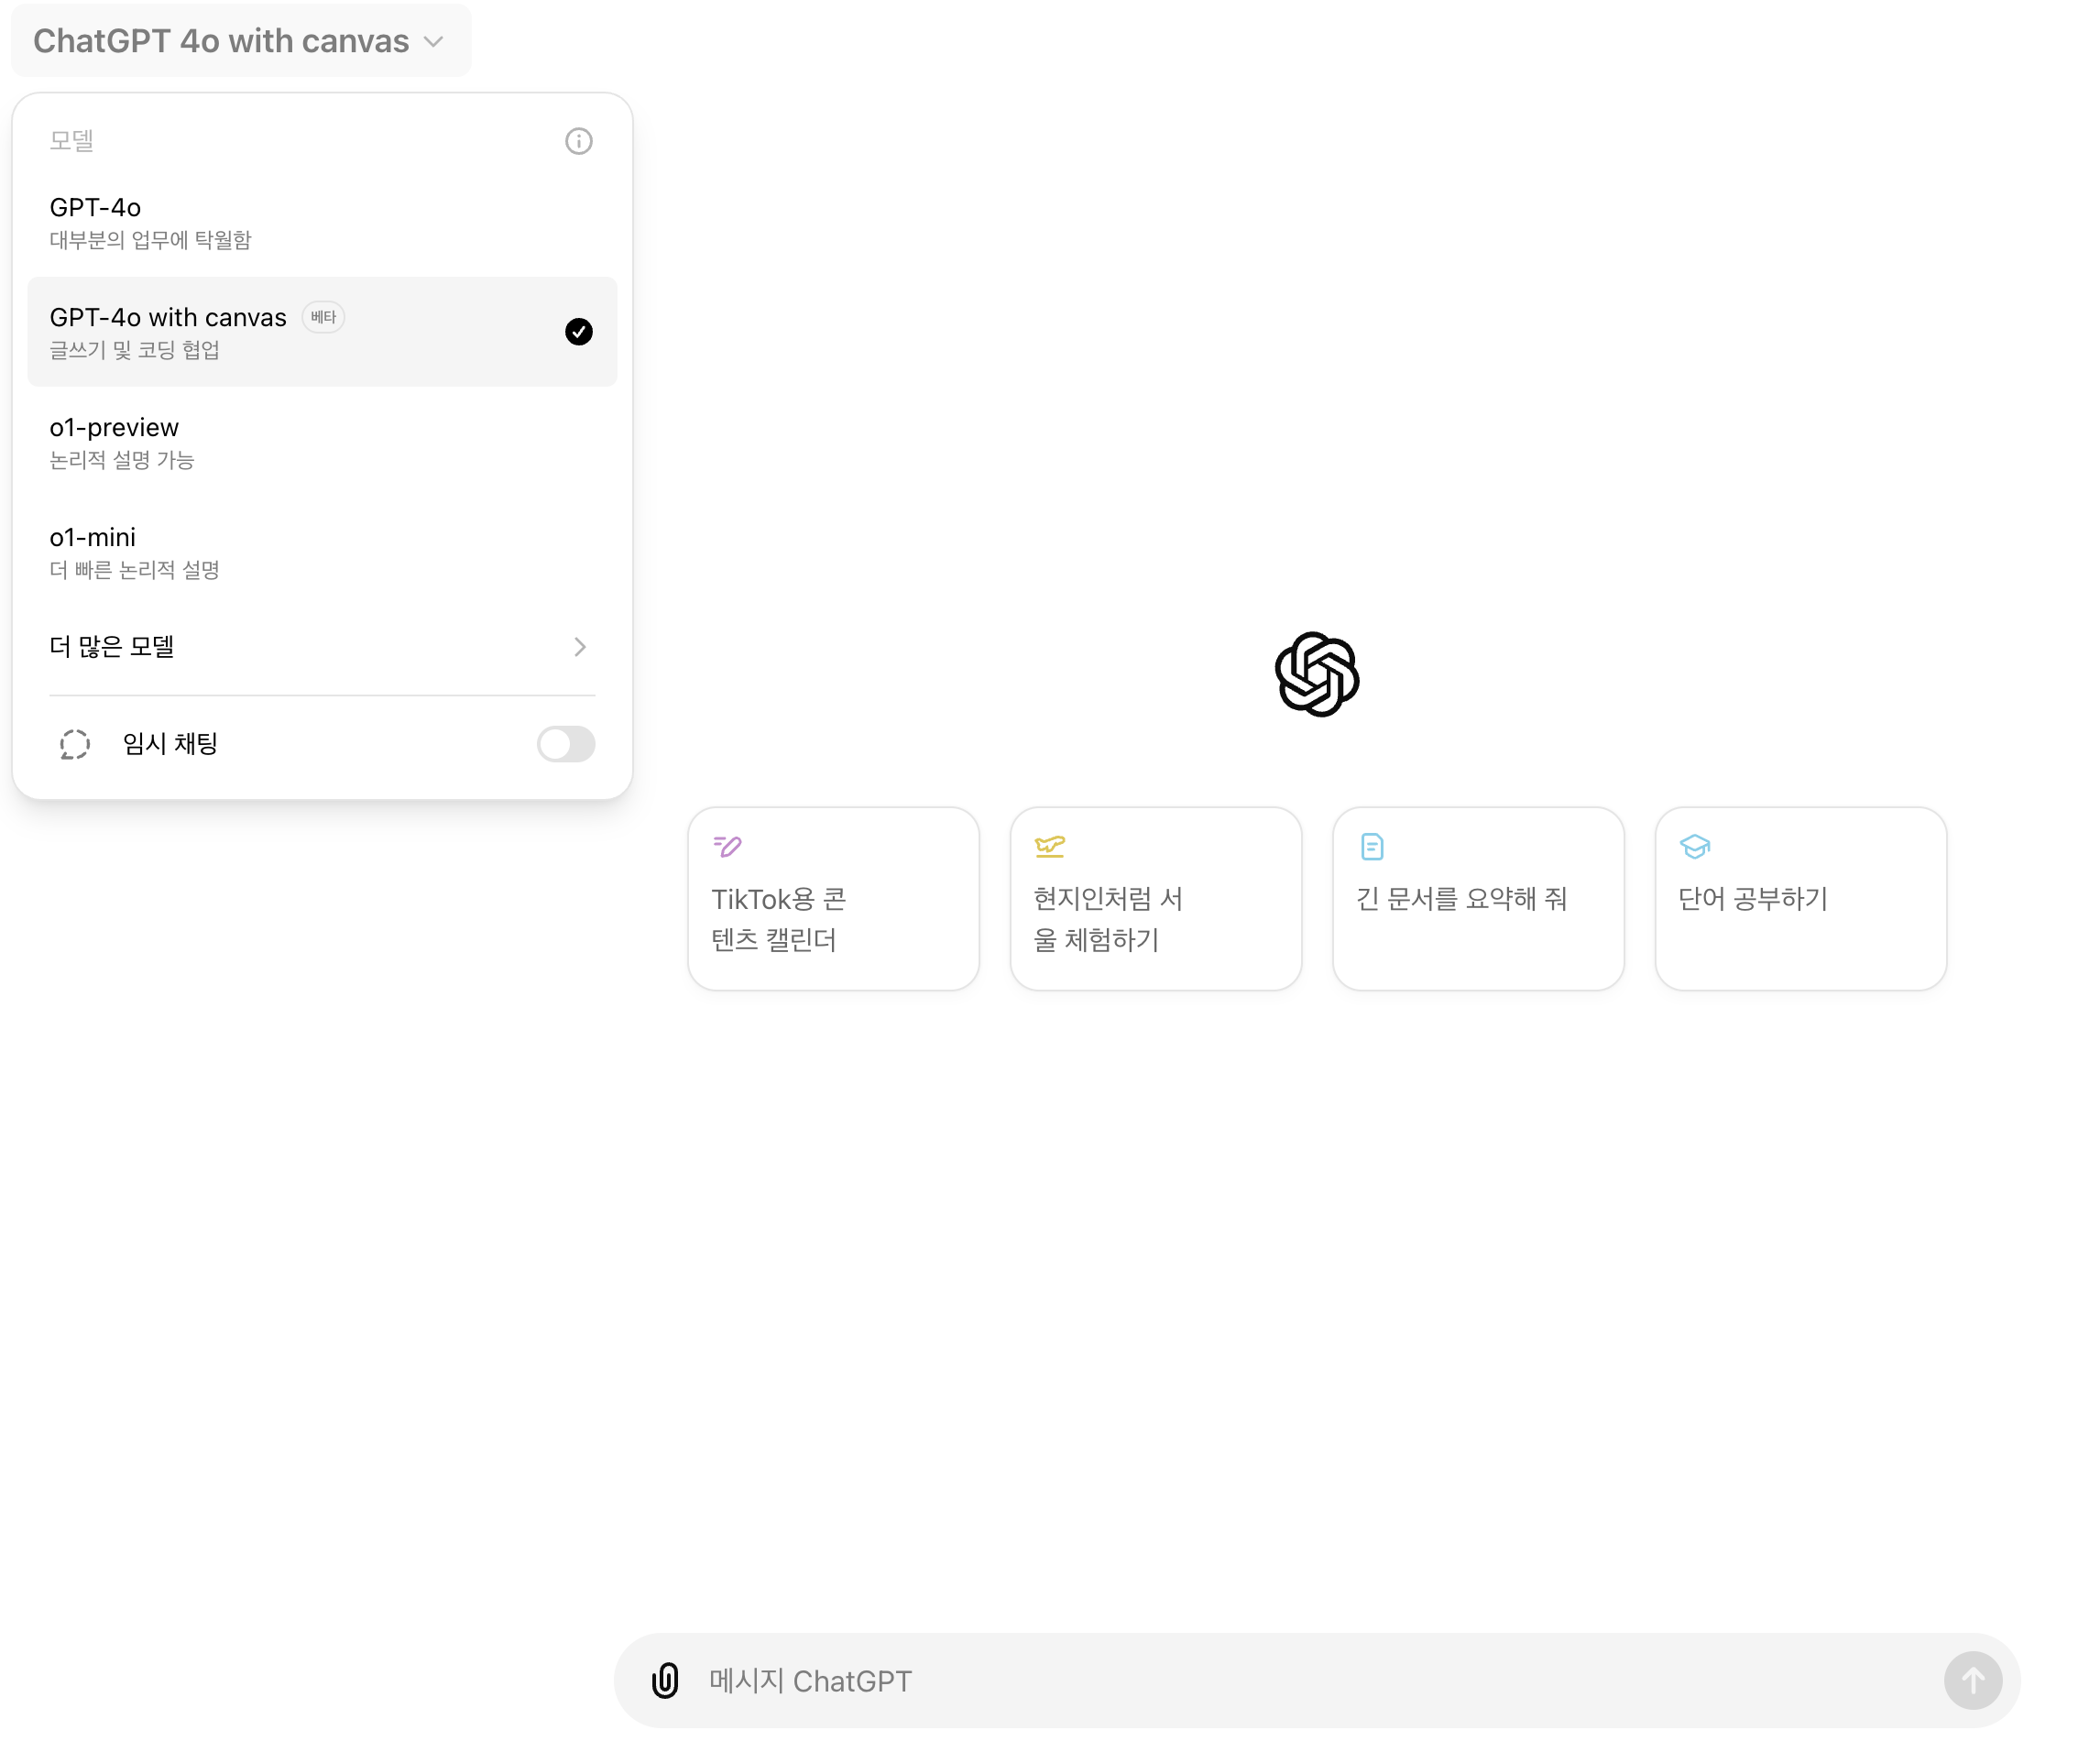Image resolution: width=2100 pixels, height=1741 pixels.
Task: Open the ChatGPT 4o with canvas dropdown
Action: [x=240, y=41]
